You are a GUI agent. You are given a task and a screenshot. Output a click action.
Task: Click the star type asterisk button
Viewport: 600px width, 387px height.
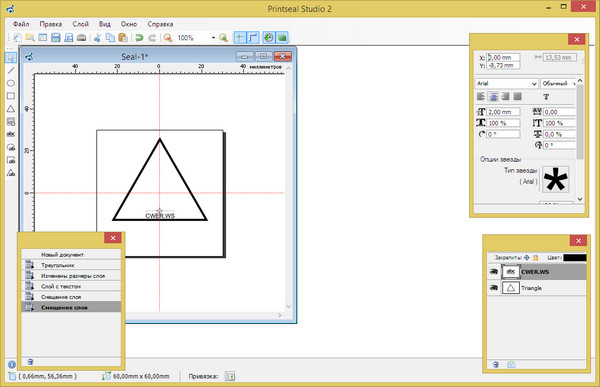[x=555, y=179]
